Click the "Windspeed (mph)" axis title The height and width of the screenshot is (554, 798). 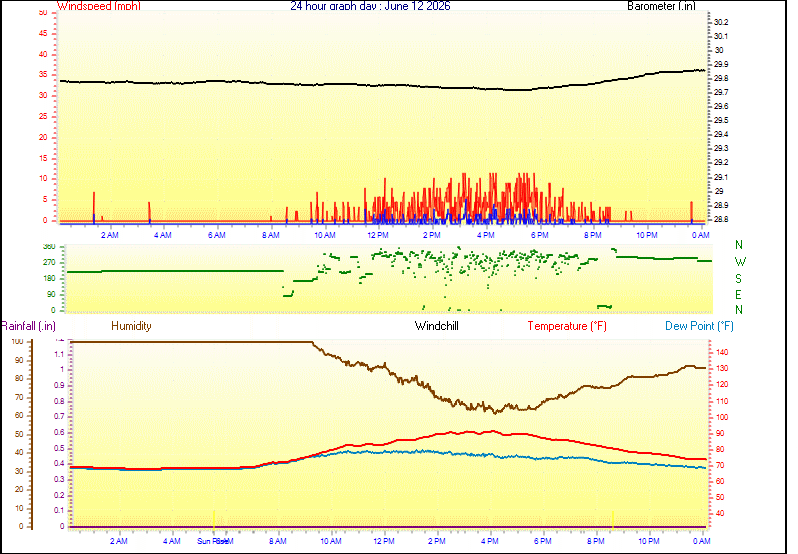point(99,6)
